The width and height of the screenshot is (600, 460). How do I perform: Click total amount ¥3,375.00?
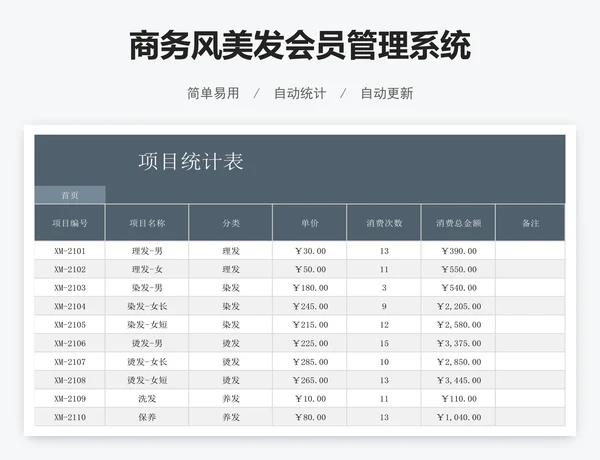[458, 343]
